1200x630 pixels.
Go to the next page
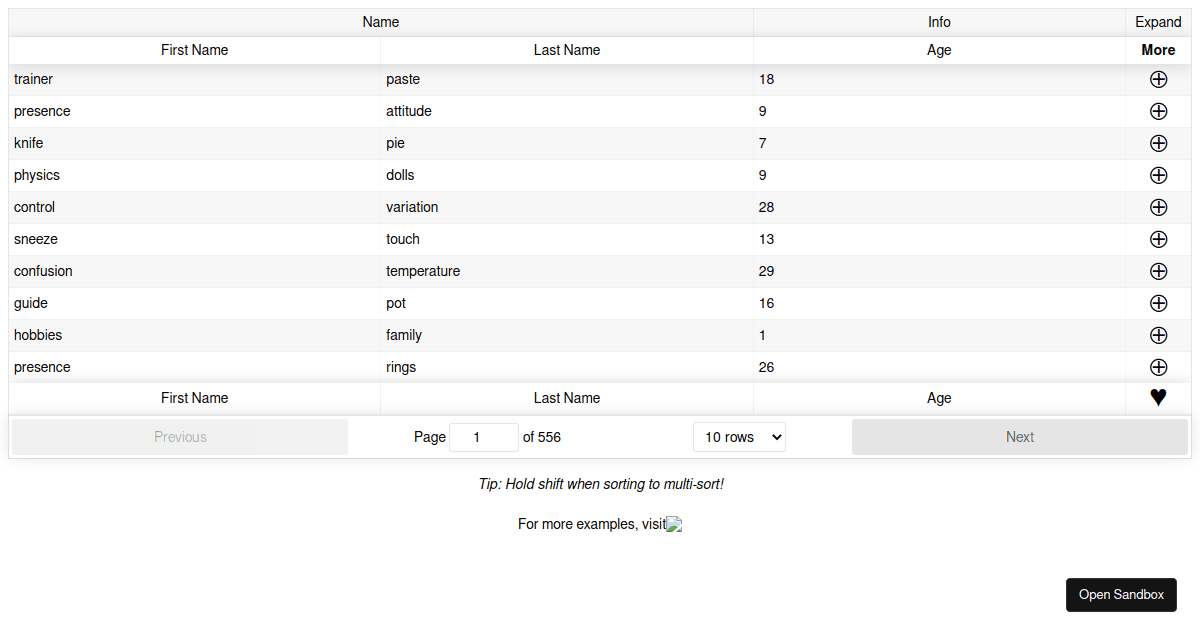[1020, 436]
